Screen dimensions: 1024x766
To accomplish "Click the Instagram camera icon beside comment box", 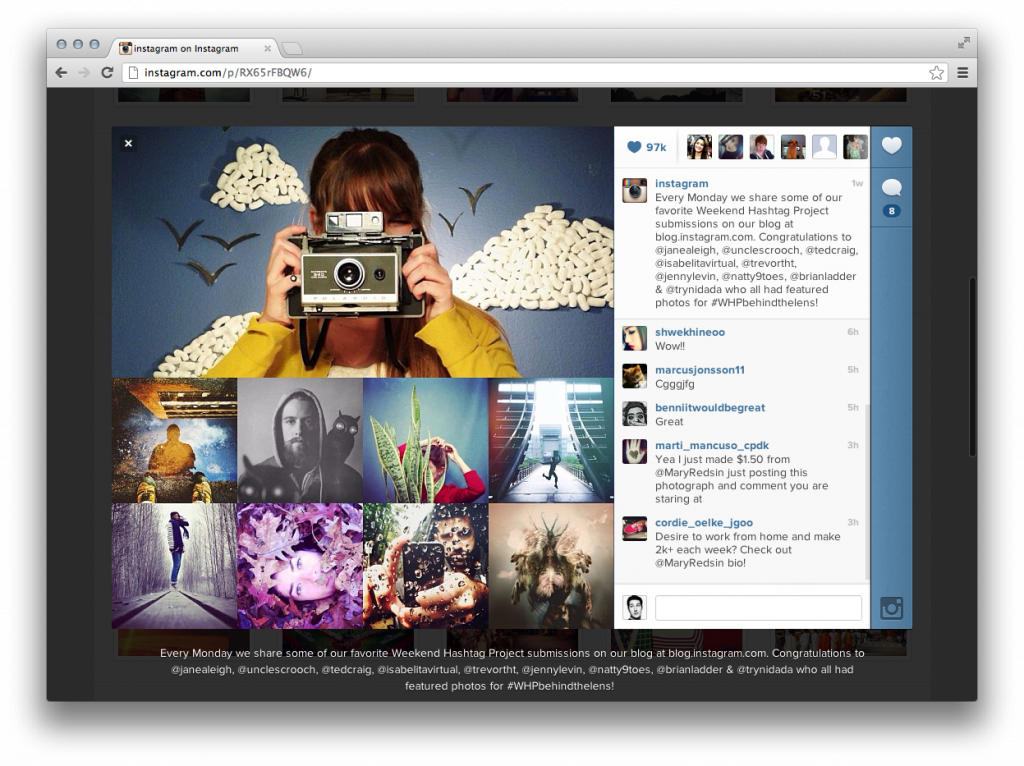I will (x=890, y=607).
